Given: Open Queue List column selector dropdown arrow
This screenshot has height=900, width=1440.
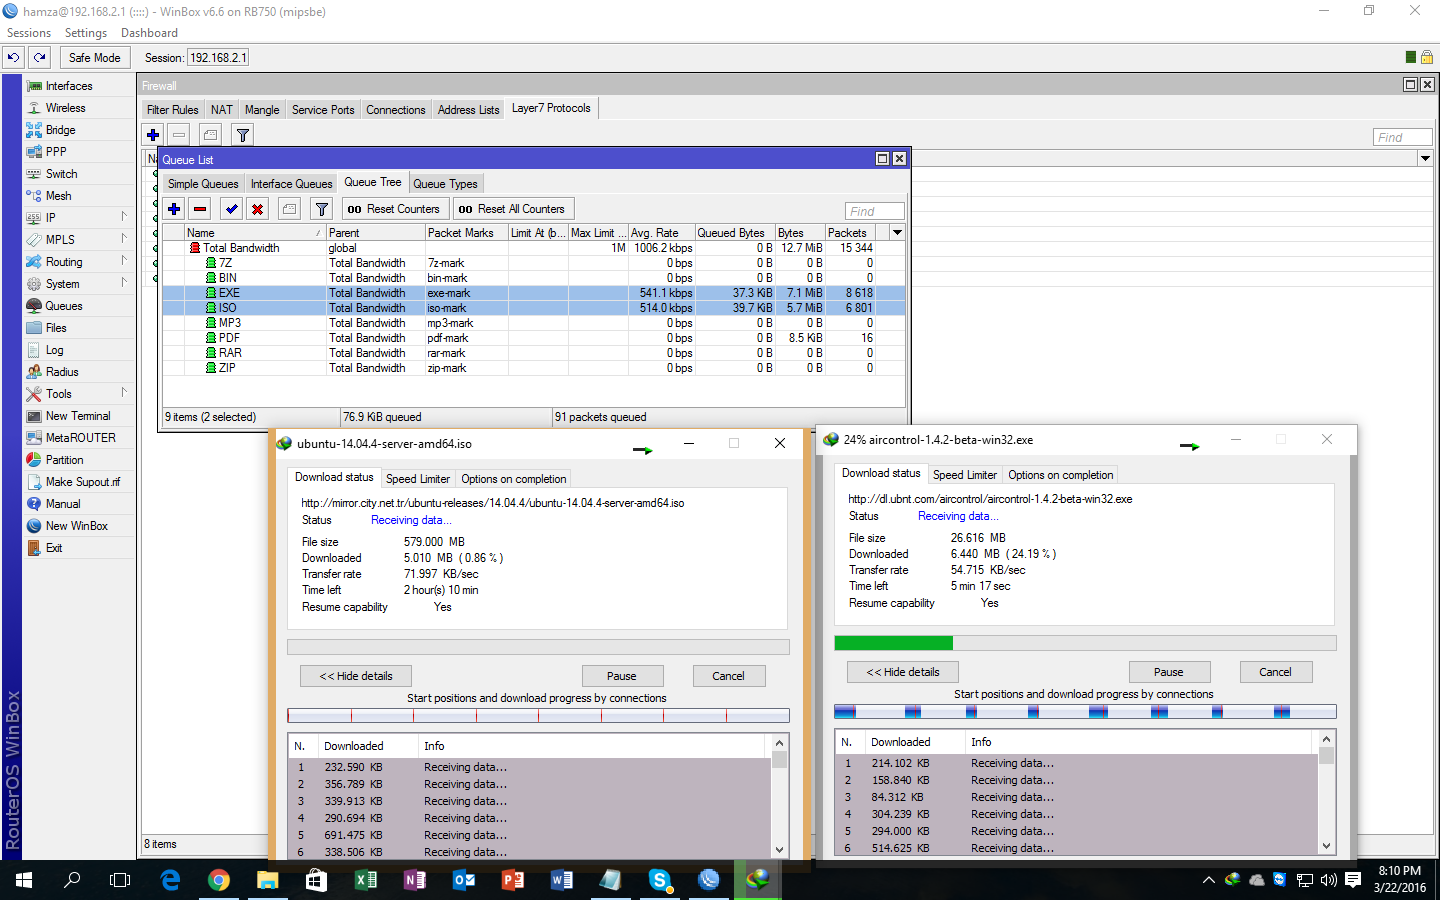Looking at the screenshot, I should 897,233.
